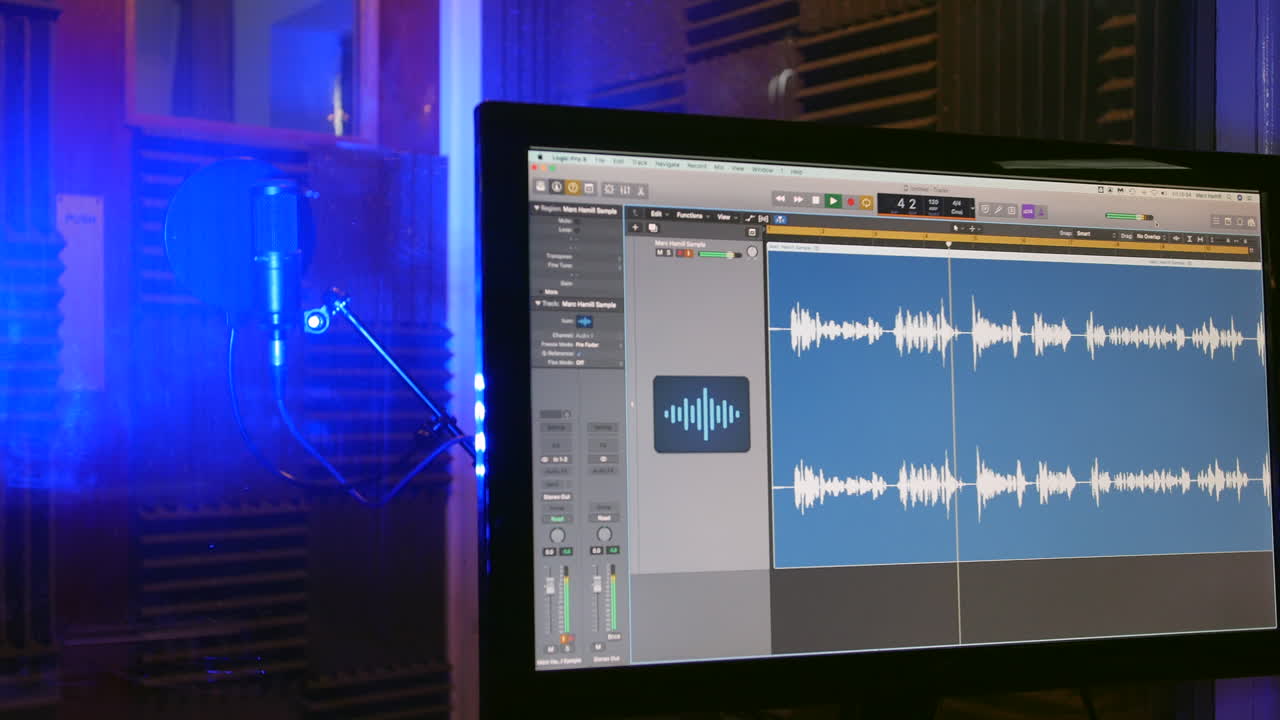Solo the Marc Hamill Sample track
The width and height of the screenshot is (1280, 720).
[x=669, y=252]
